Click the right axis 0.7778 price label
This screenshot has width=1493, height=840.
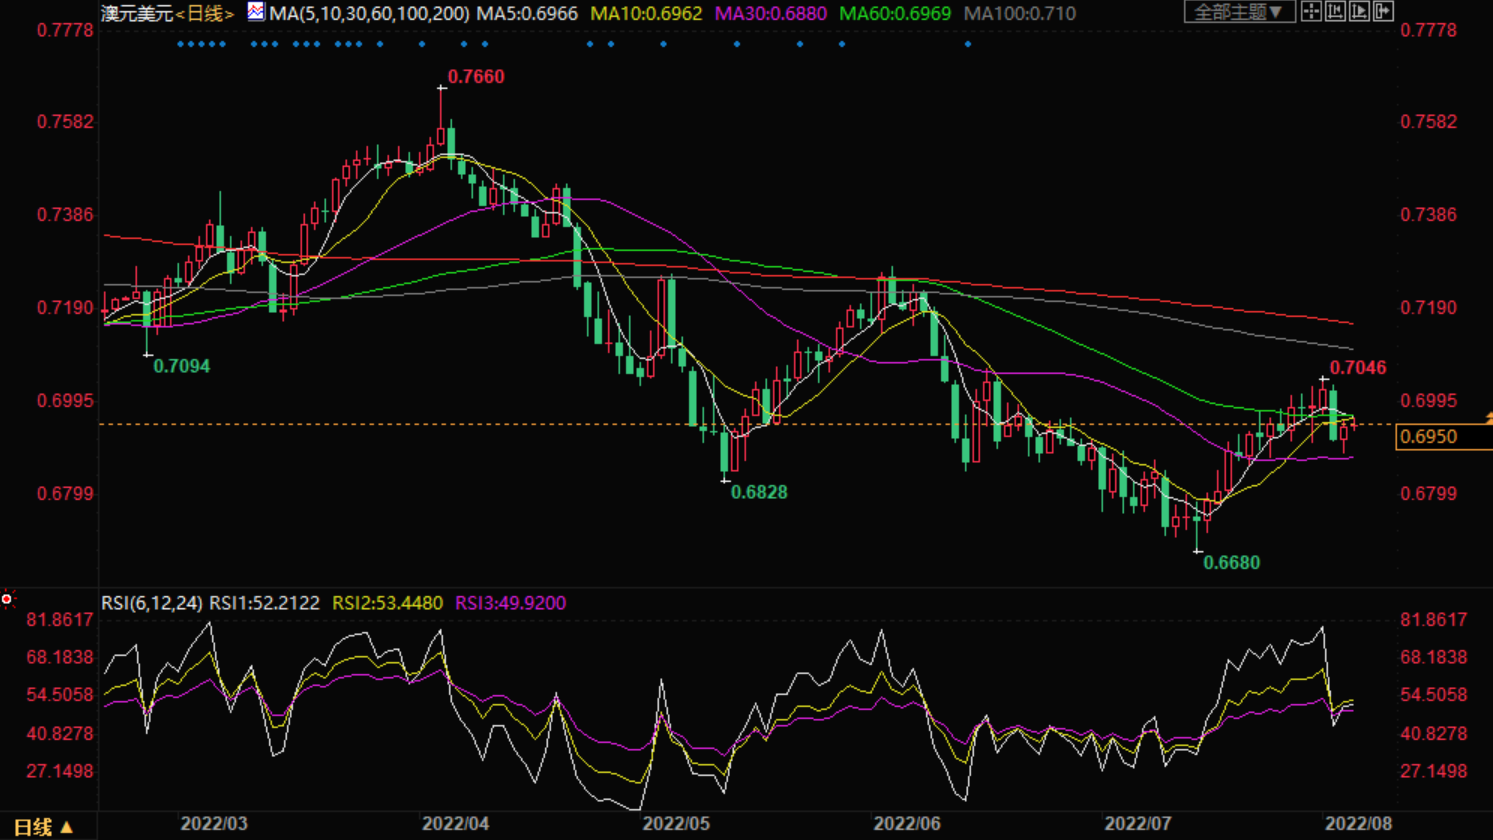[x=1429, y=30]
